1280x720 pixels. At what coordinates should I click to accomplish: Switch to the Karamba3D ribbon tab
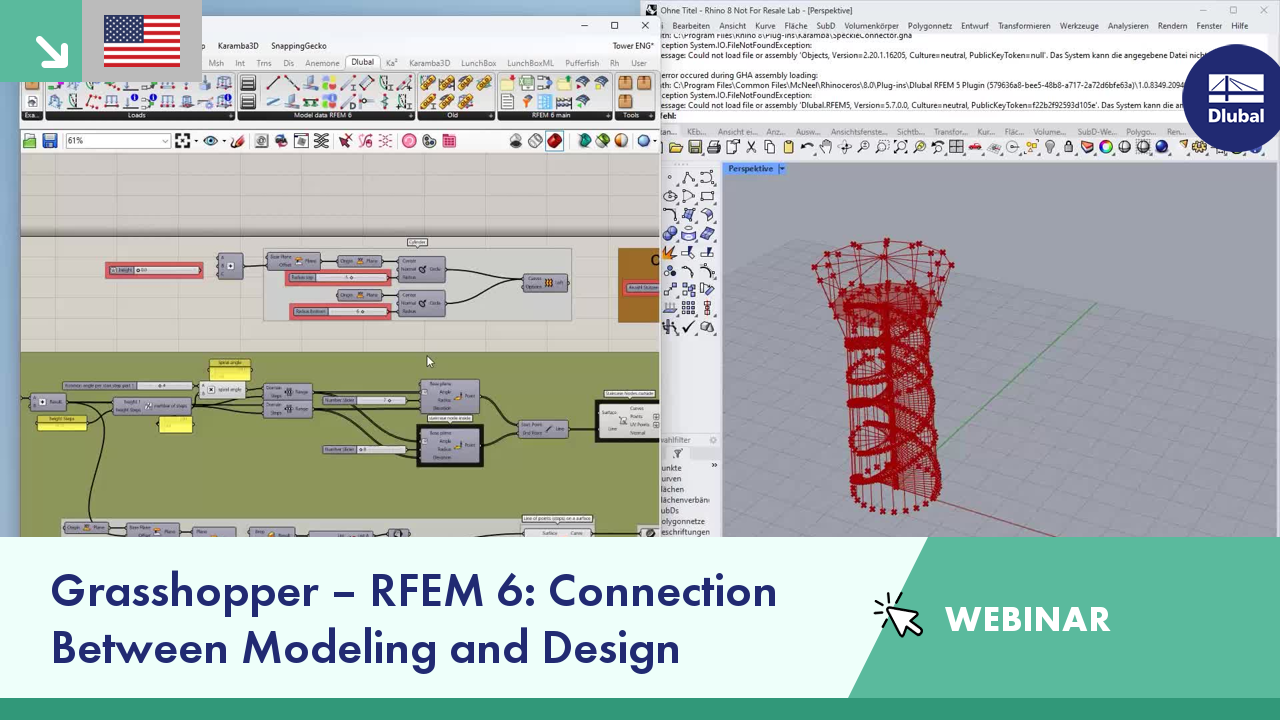(x=430, y=62)
